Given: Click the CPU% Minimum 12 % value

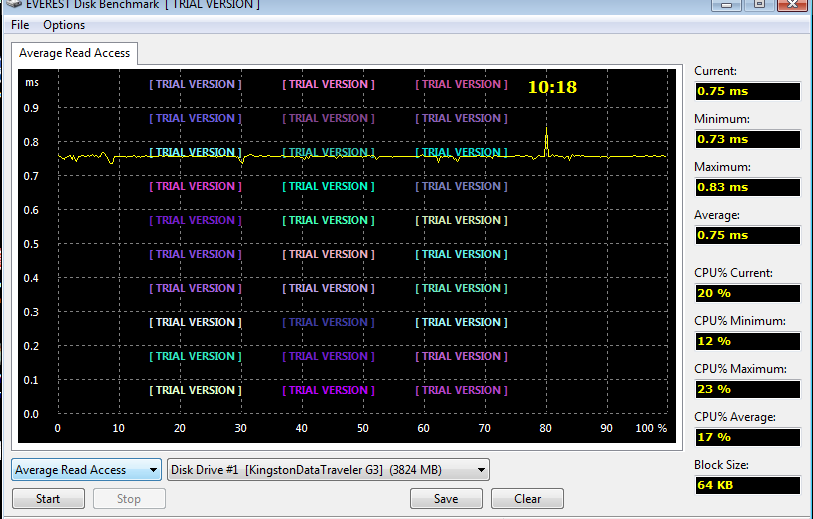Looking at the screenshot, I should coord(748,341).
